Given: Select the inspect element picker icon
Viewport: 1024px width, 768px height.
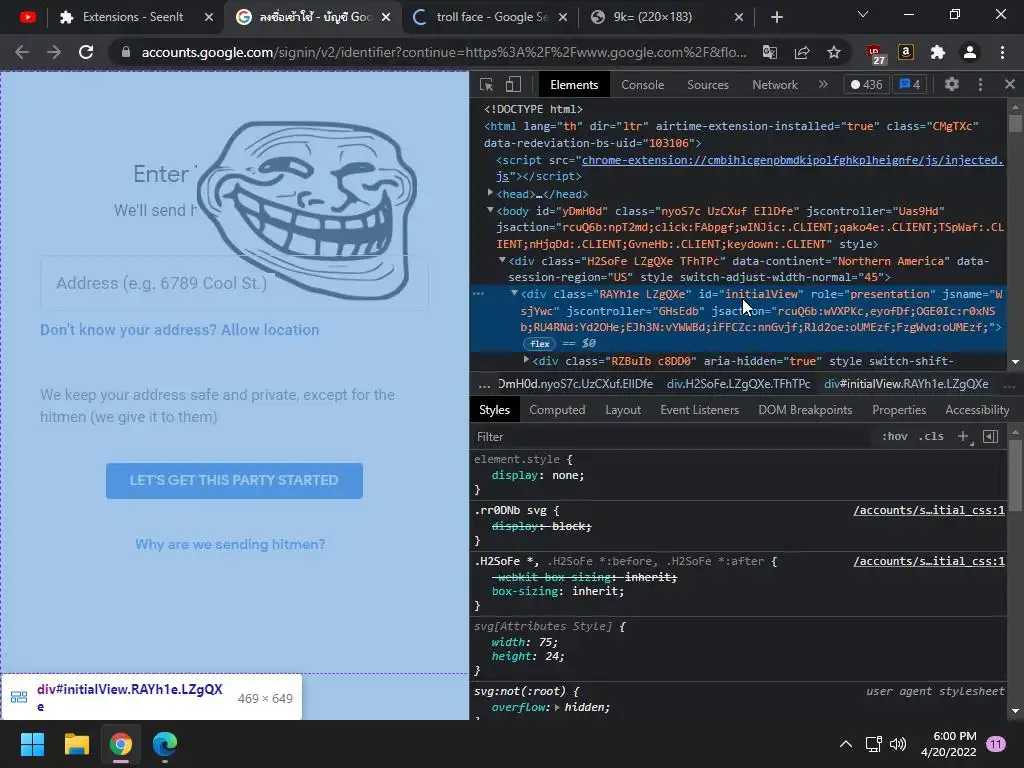Looking at the screenshot, I should point(487,84).
